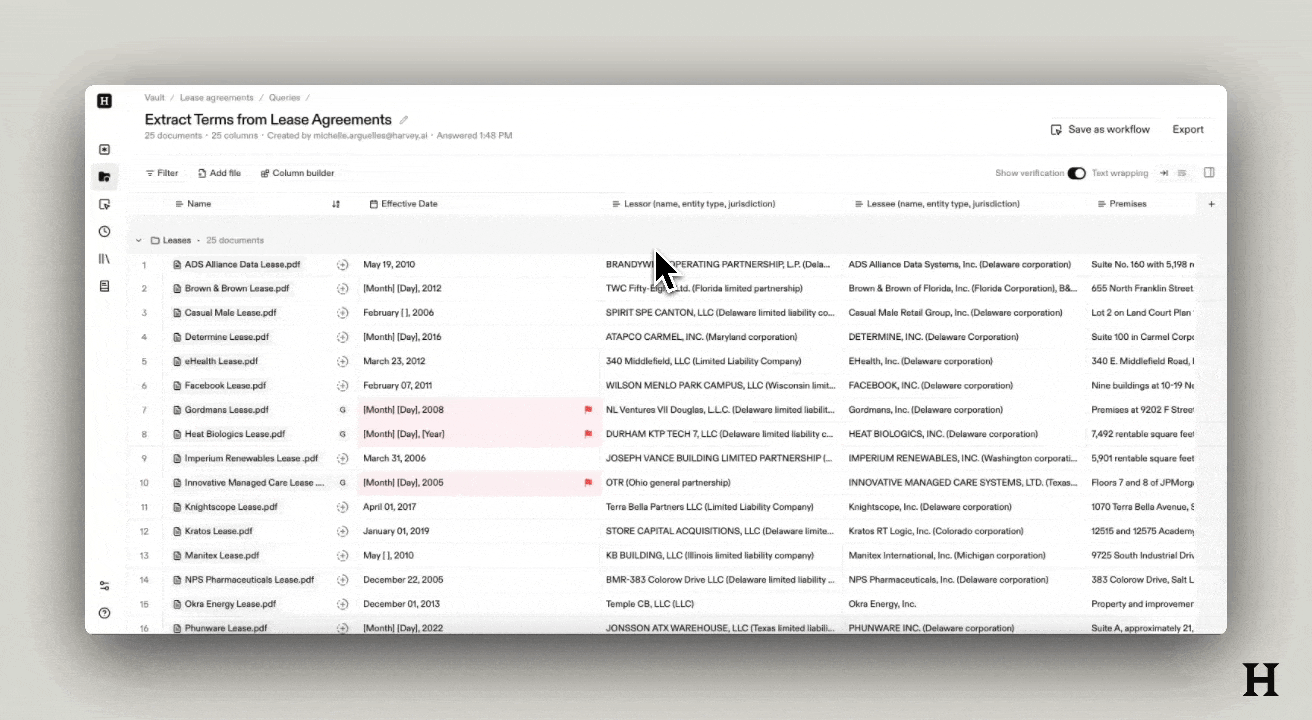1312x720 pixels.
Task: Select the 'Temple CB, LLC (LLC)' lessor cell
Action: pos(721,604)
